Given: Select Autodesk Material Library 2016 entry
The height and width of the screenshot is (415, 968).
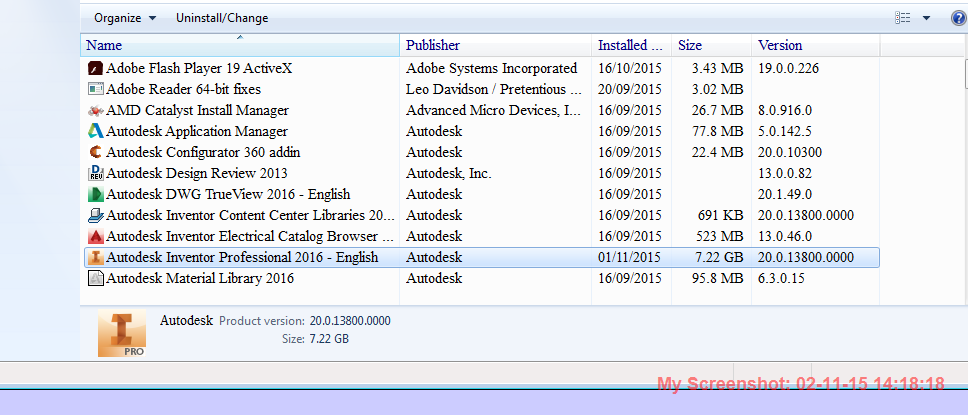Looking at the screenshot, I should coord(200,279).
